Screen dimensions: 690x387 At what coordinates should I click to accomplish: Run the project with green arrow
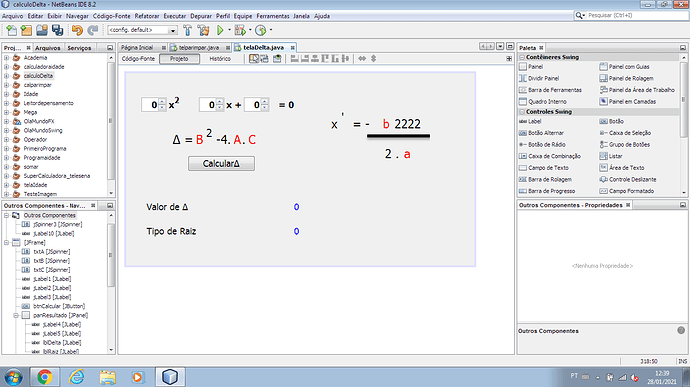220,30
